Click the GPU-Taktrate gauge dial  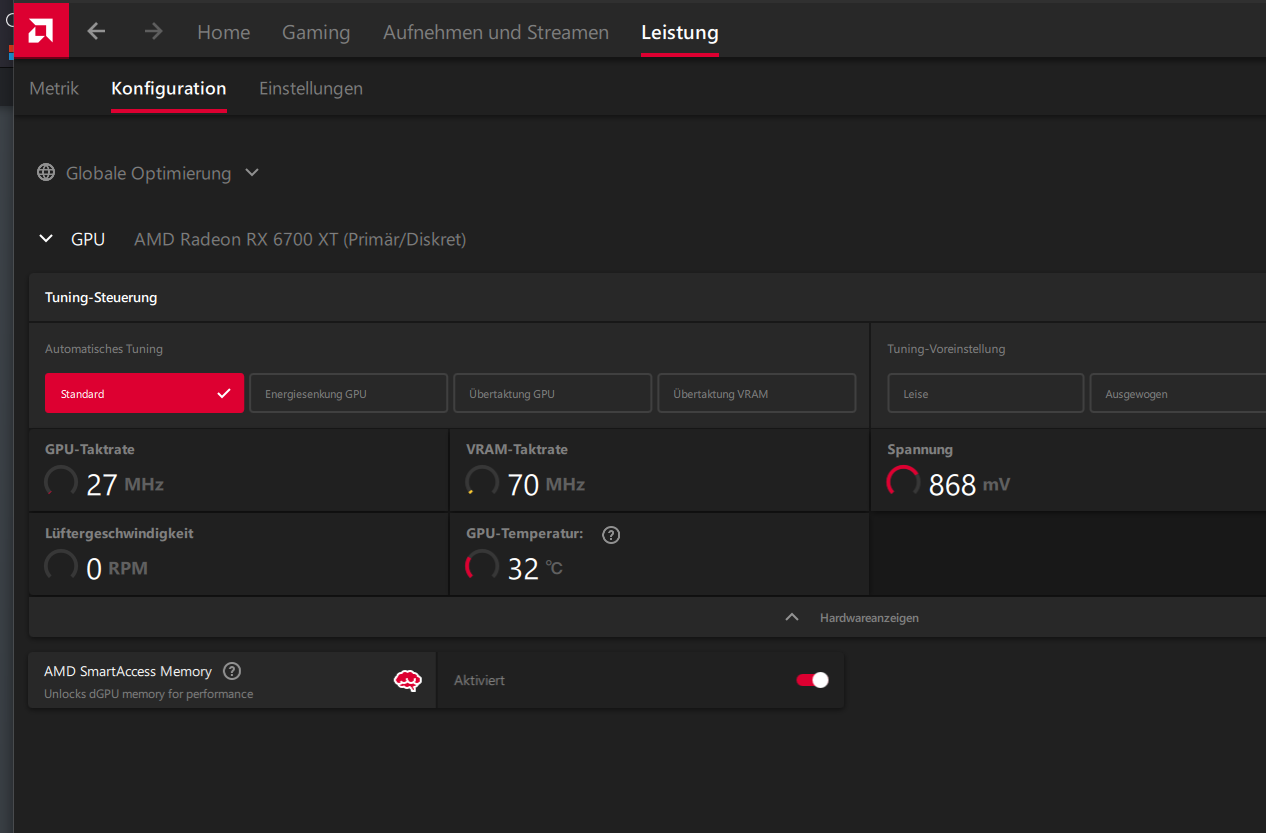[61, 483]
